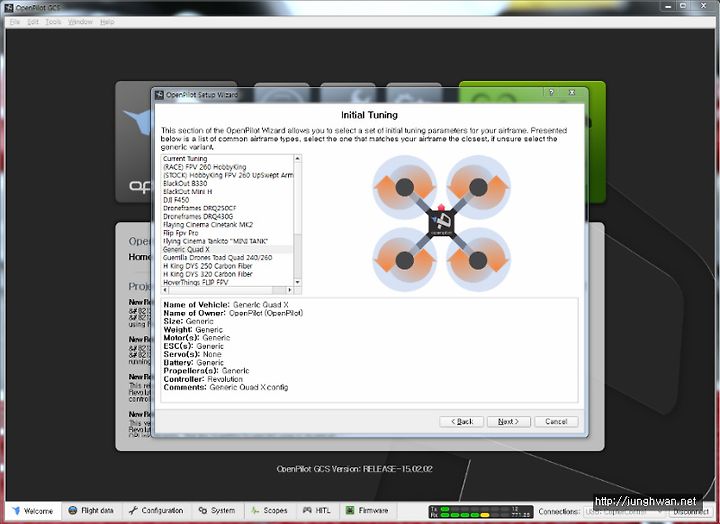Open the Firmware tab
Image resolution: width=720 pixels, height=524 pixels.
pos(367,511)
